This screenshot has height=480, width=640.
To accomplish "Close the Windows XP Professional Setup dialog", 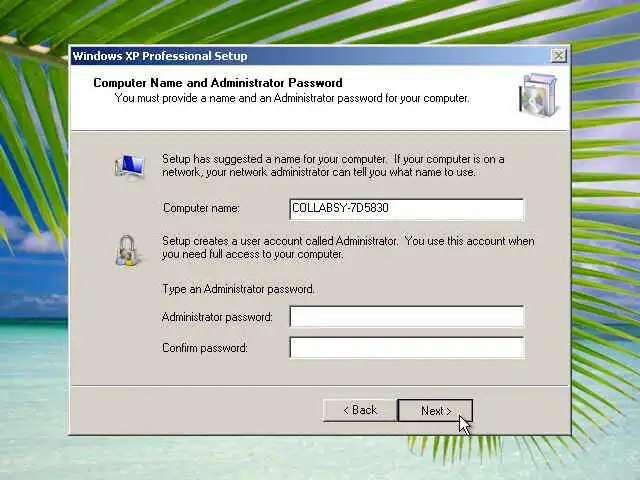I will click(x=558, y=56).
